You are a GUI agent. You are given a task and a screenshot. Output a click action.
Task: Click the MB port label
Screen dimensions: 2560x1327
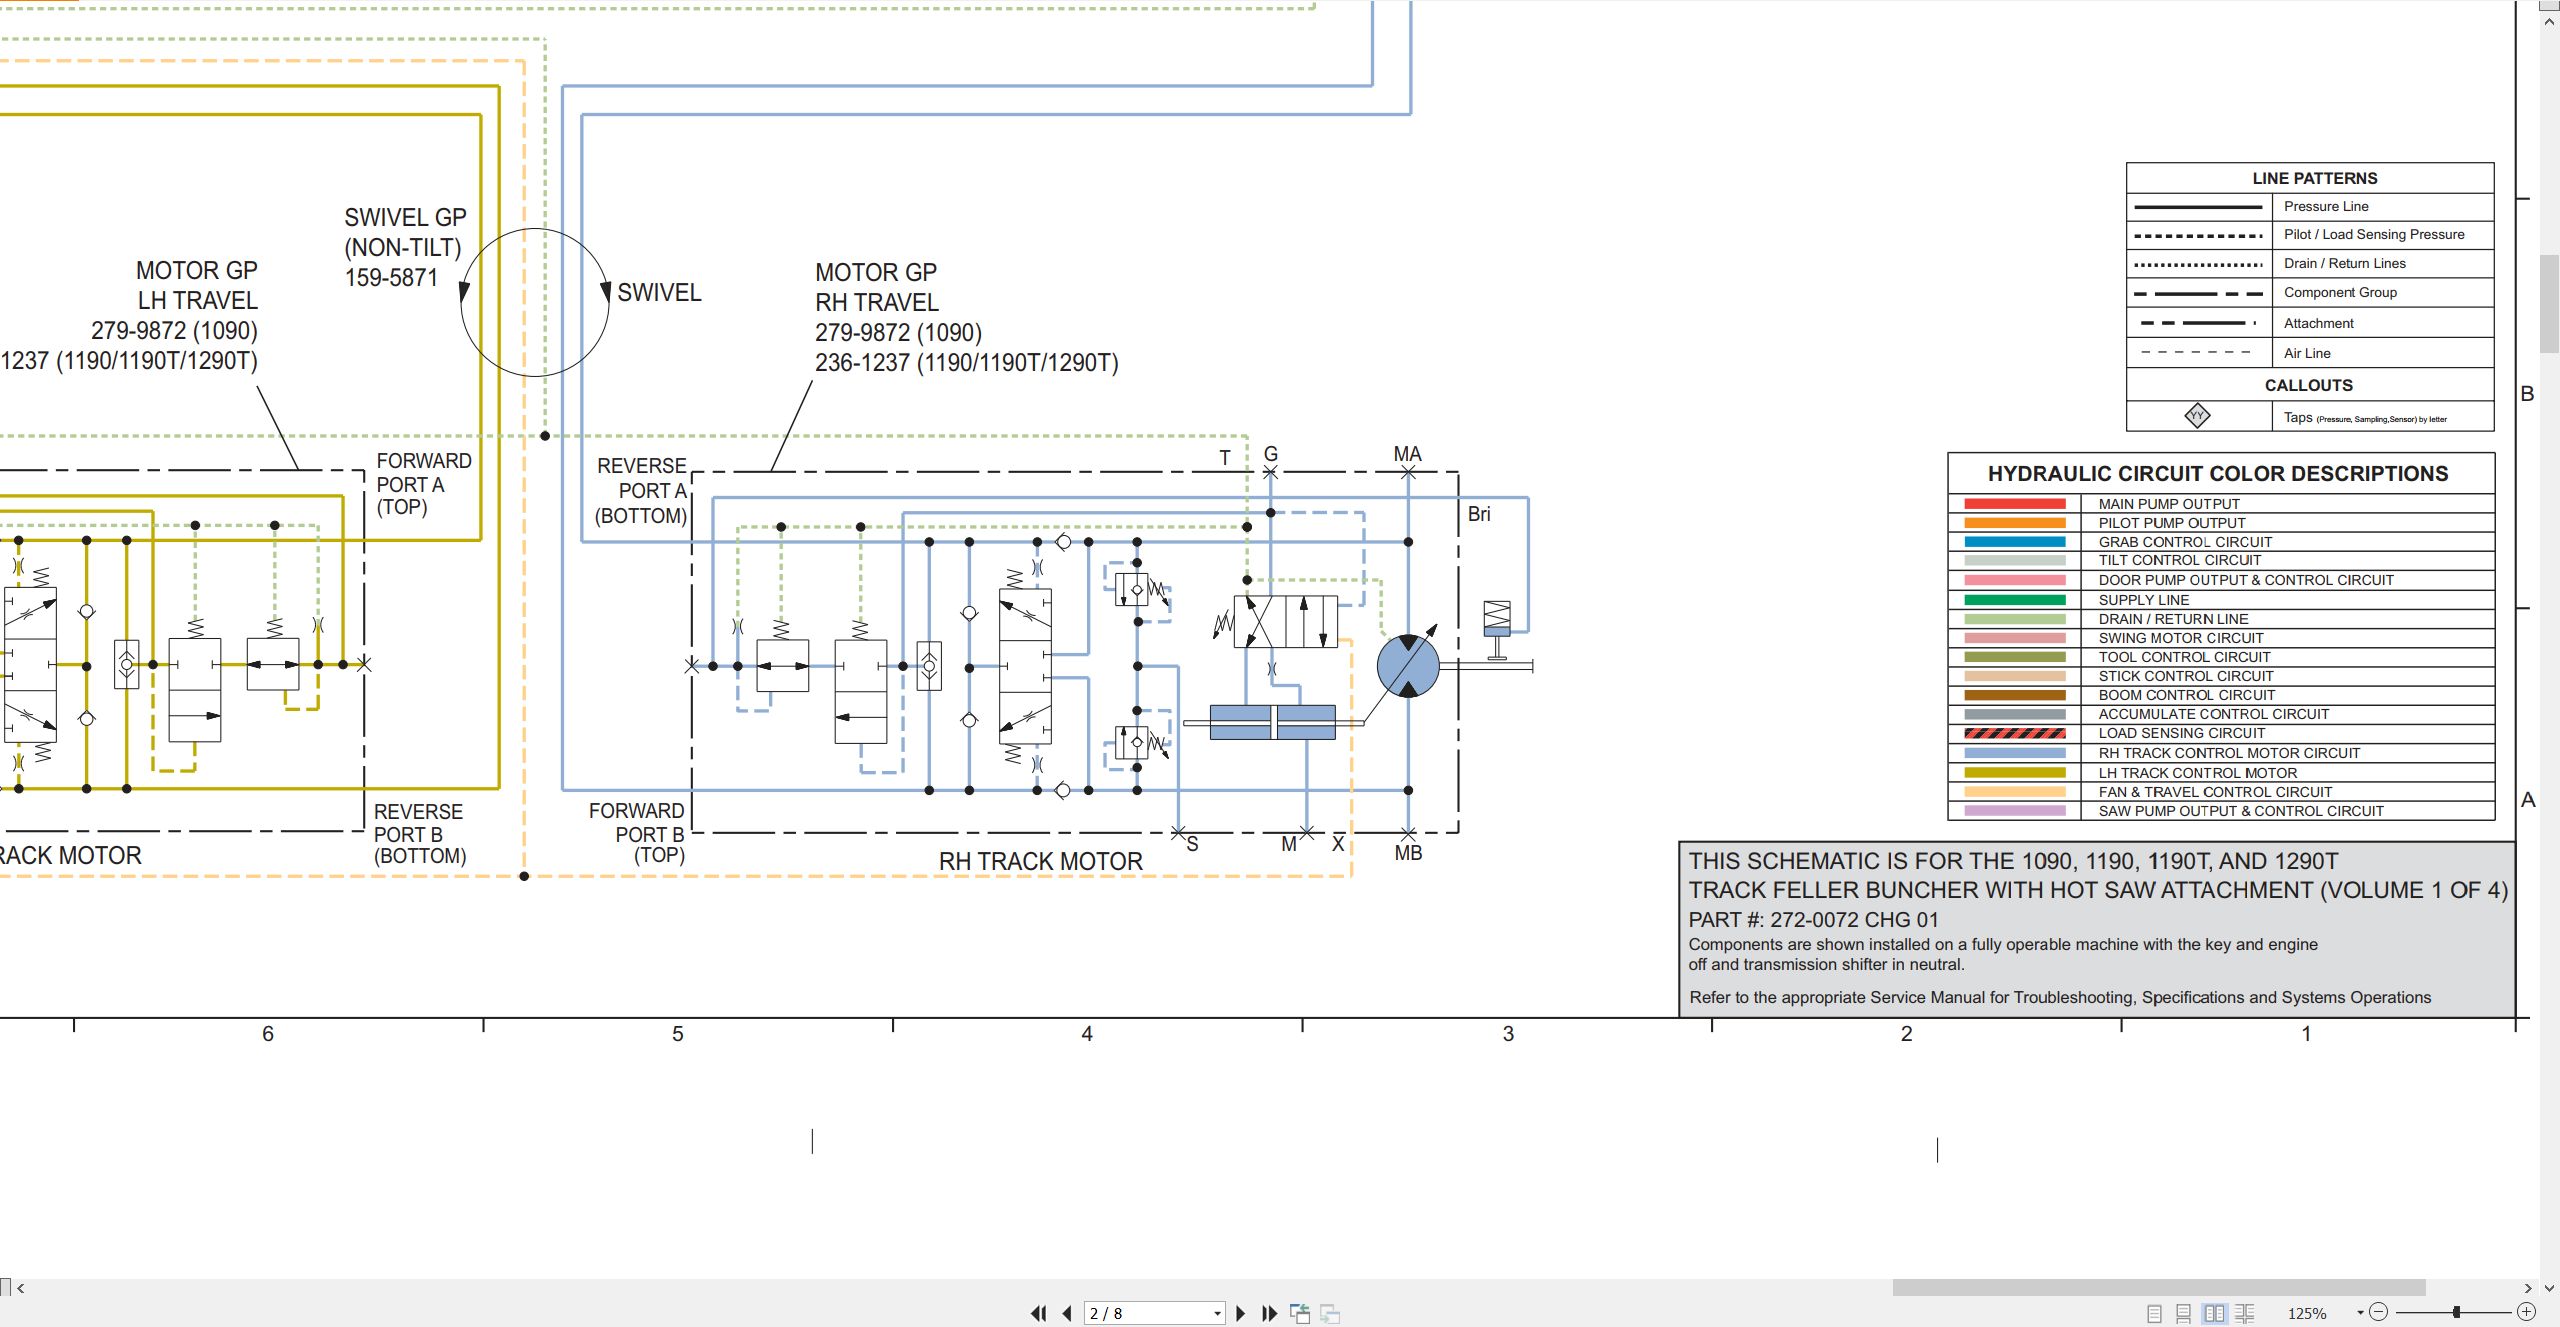click(x=1408, y=853)
